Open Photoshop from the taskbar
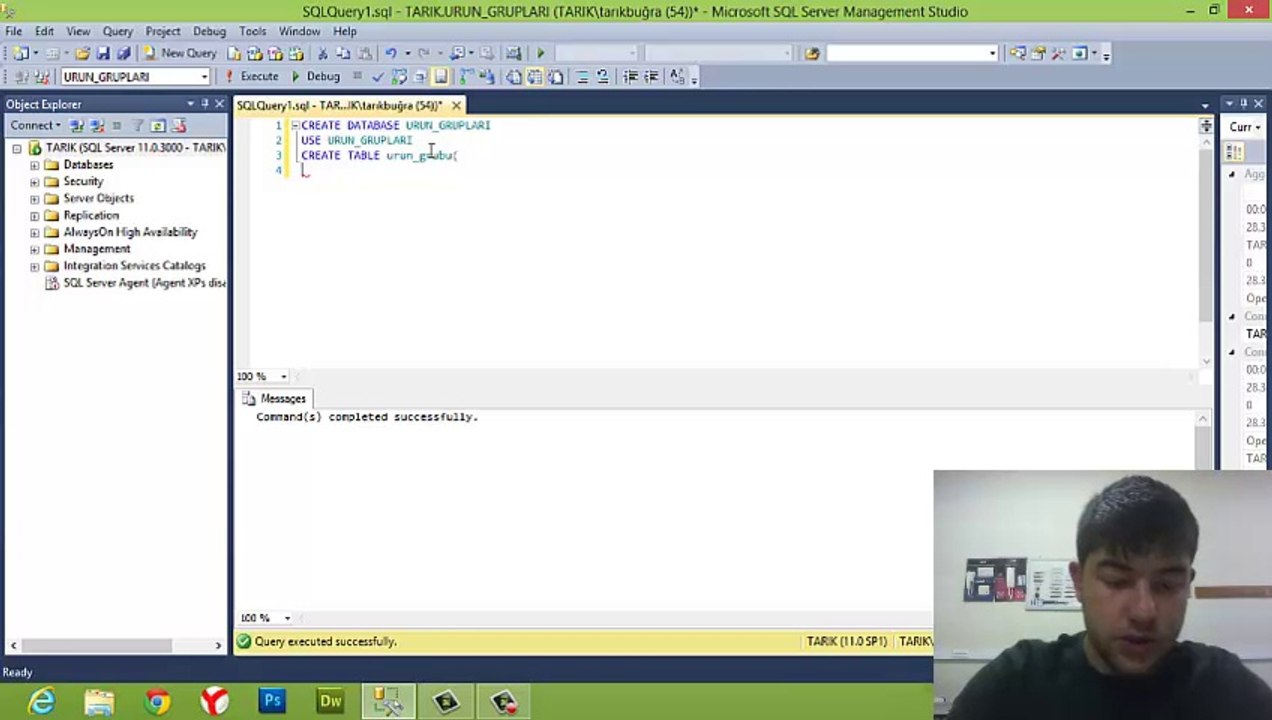Screen dimensions: 1272x720 [273, 702]
